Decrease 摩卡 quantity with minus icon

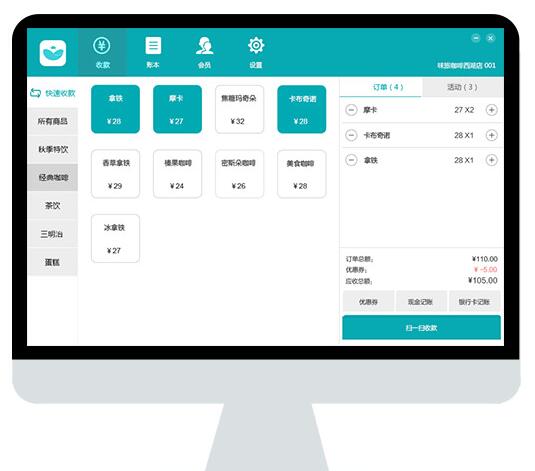coord(351,110)
